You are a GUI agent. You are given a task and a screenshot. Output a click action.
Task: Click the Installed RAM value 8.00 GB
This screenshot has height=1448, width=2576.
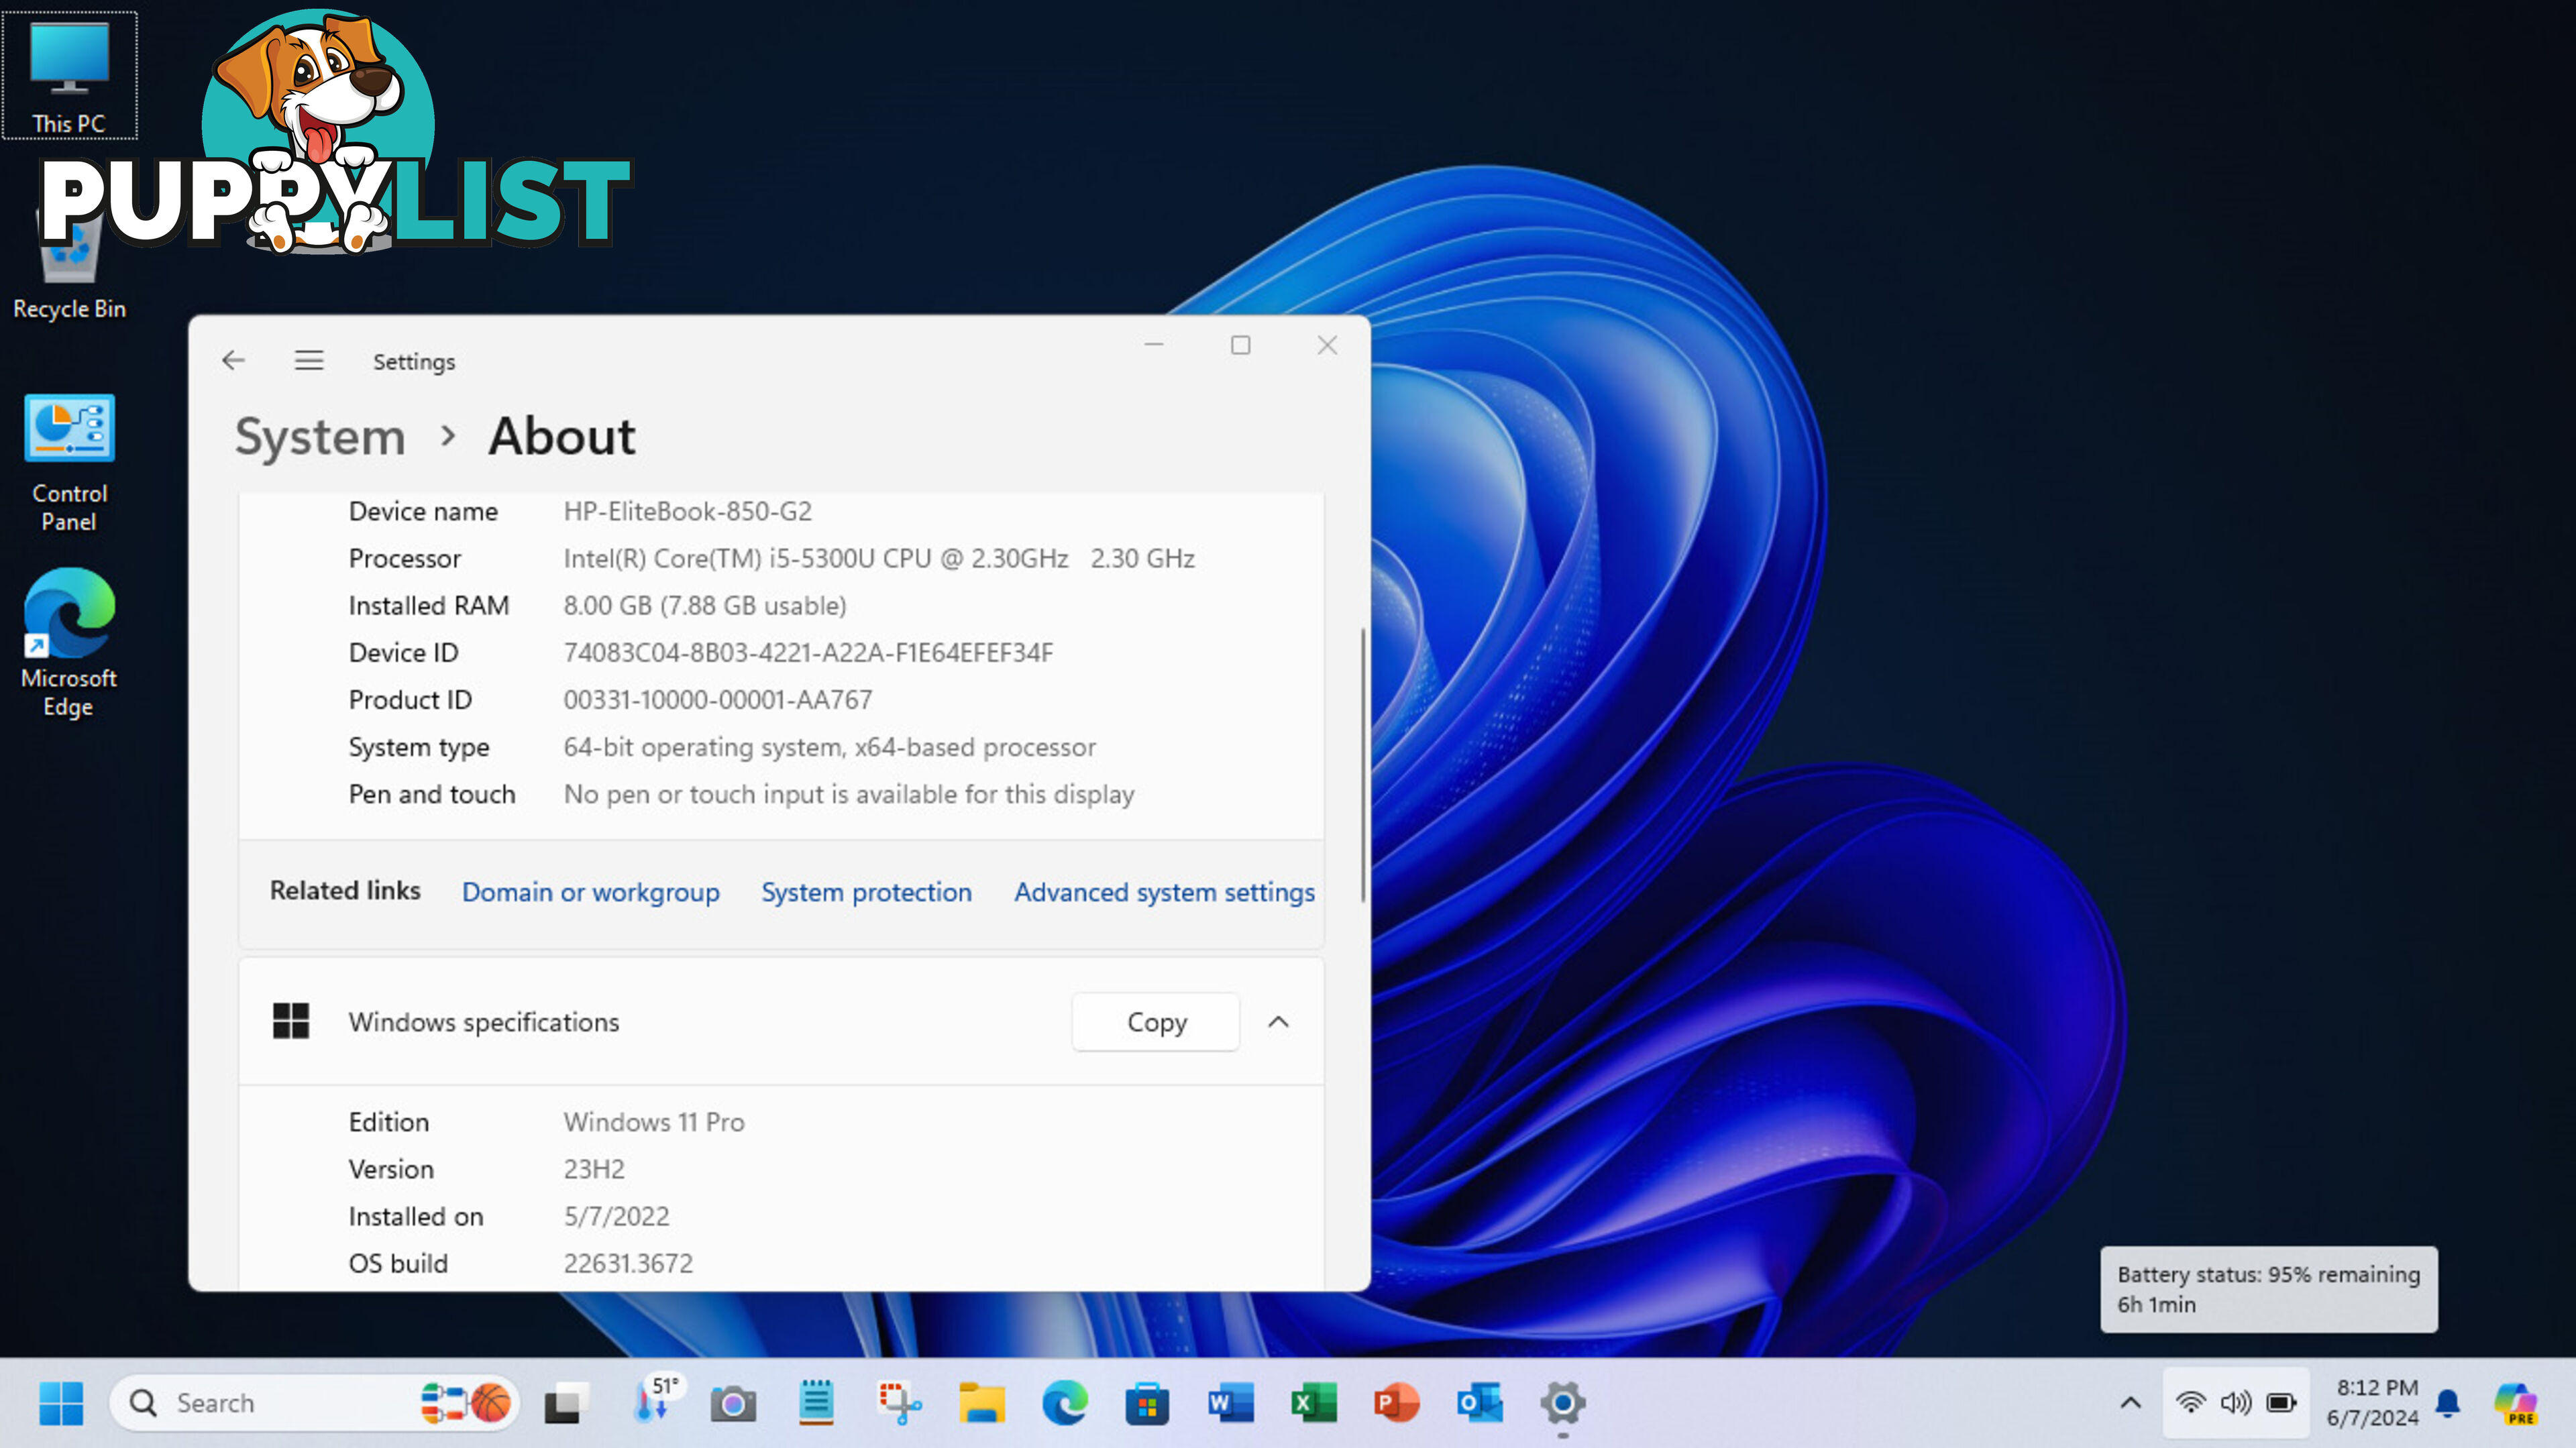[705, 605]
